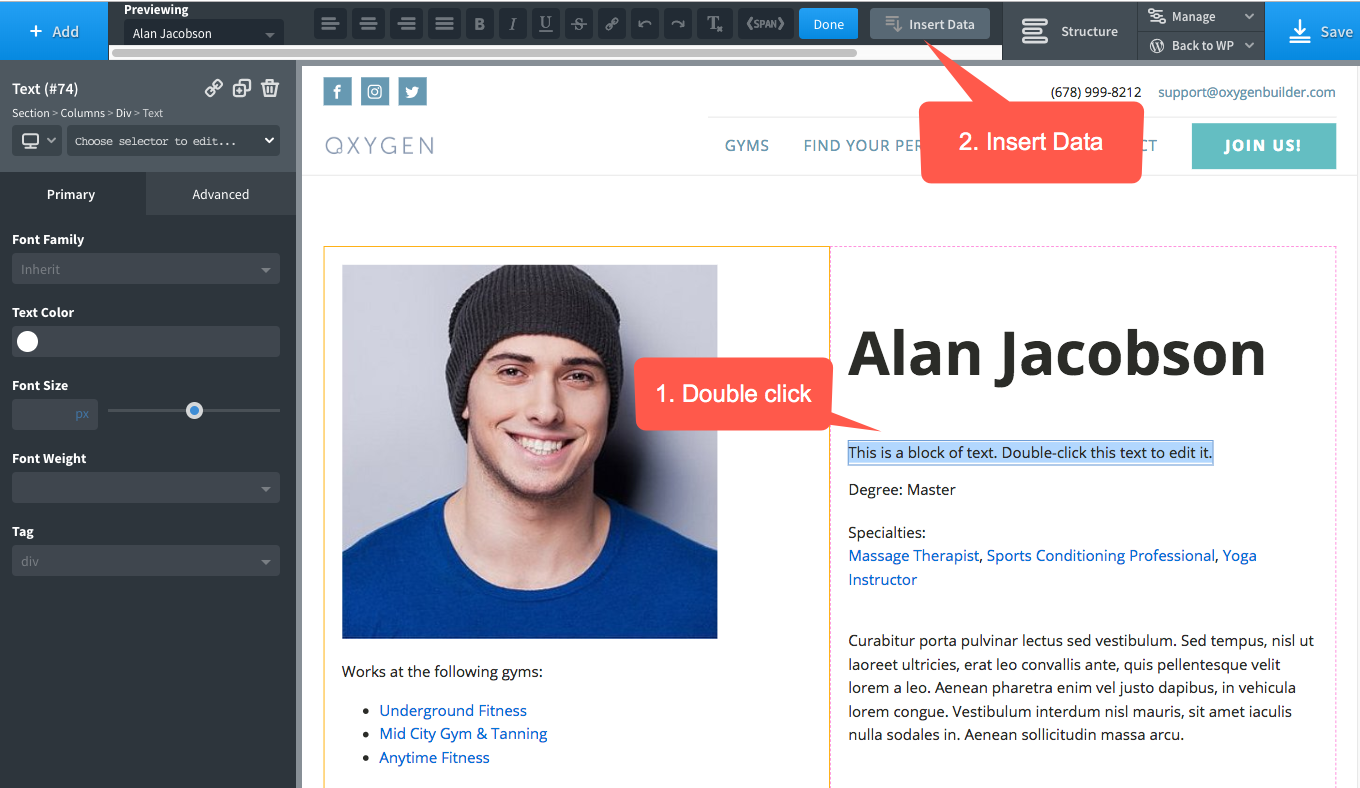
Task: Click Section in the breadcrumb
Action: (x=31, y=113)
